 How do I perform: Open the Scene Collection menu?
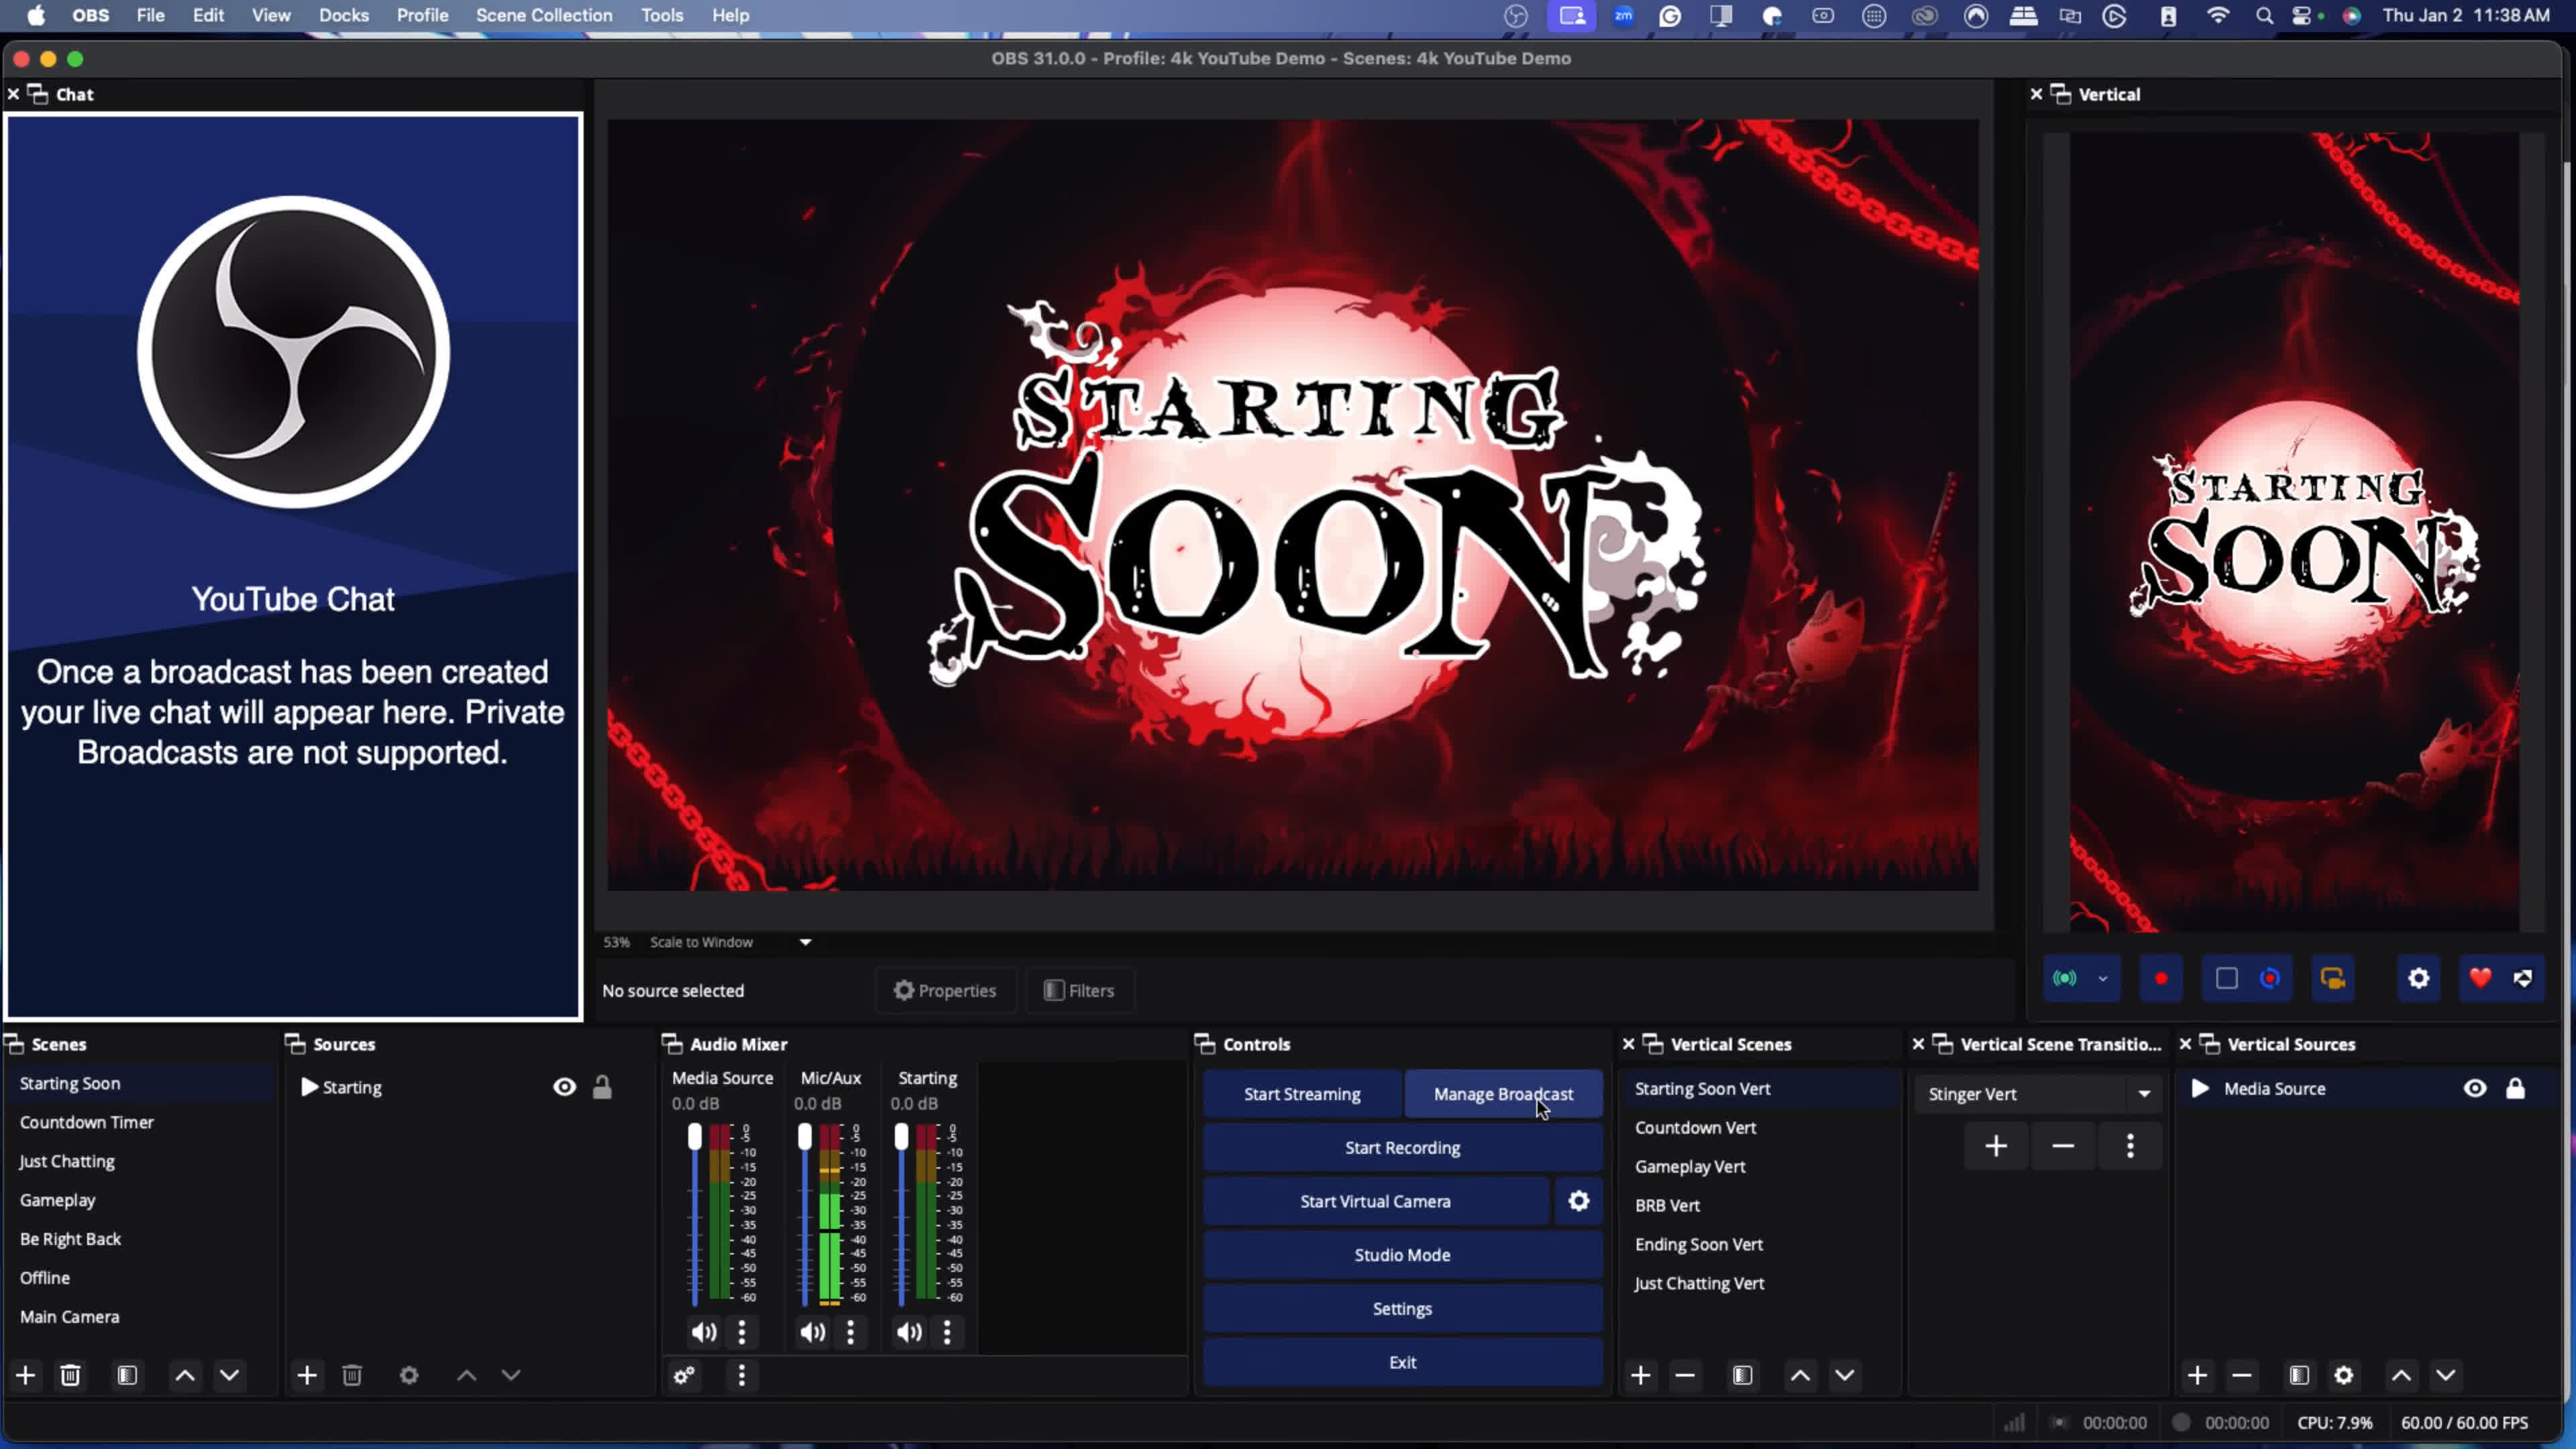click(544, 15)
